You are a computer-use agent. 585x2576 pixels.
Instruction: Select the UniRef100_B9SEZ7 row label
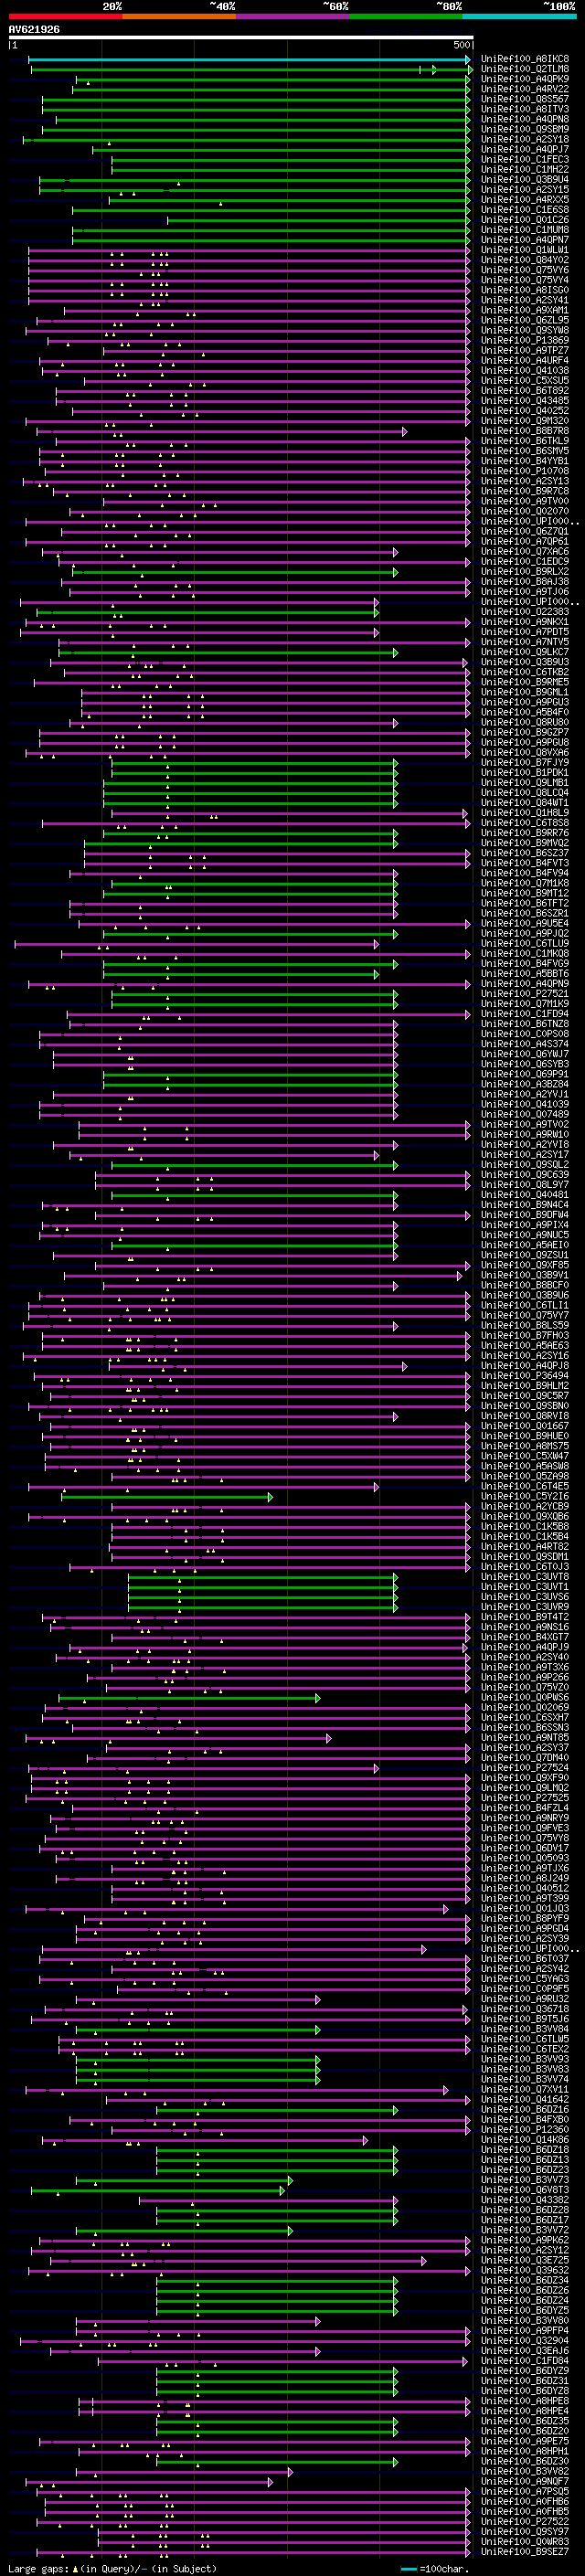click(x=525, y=2552)
